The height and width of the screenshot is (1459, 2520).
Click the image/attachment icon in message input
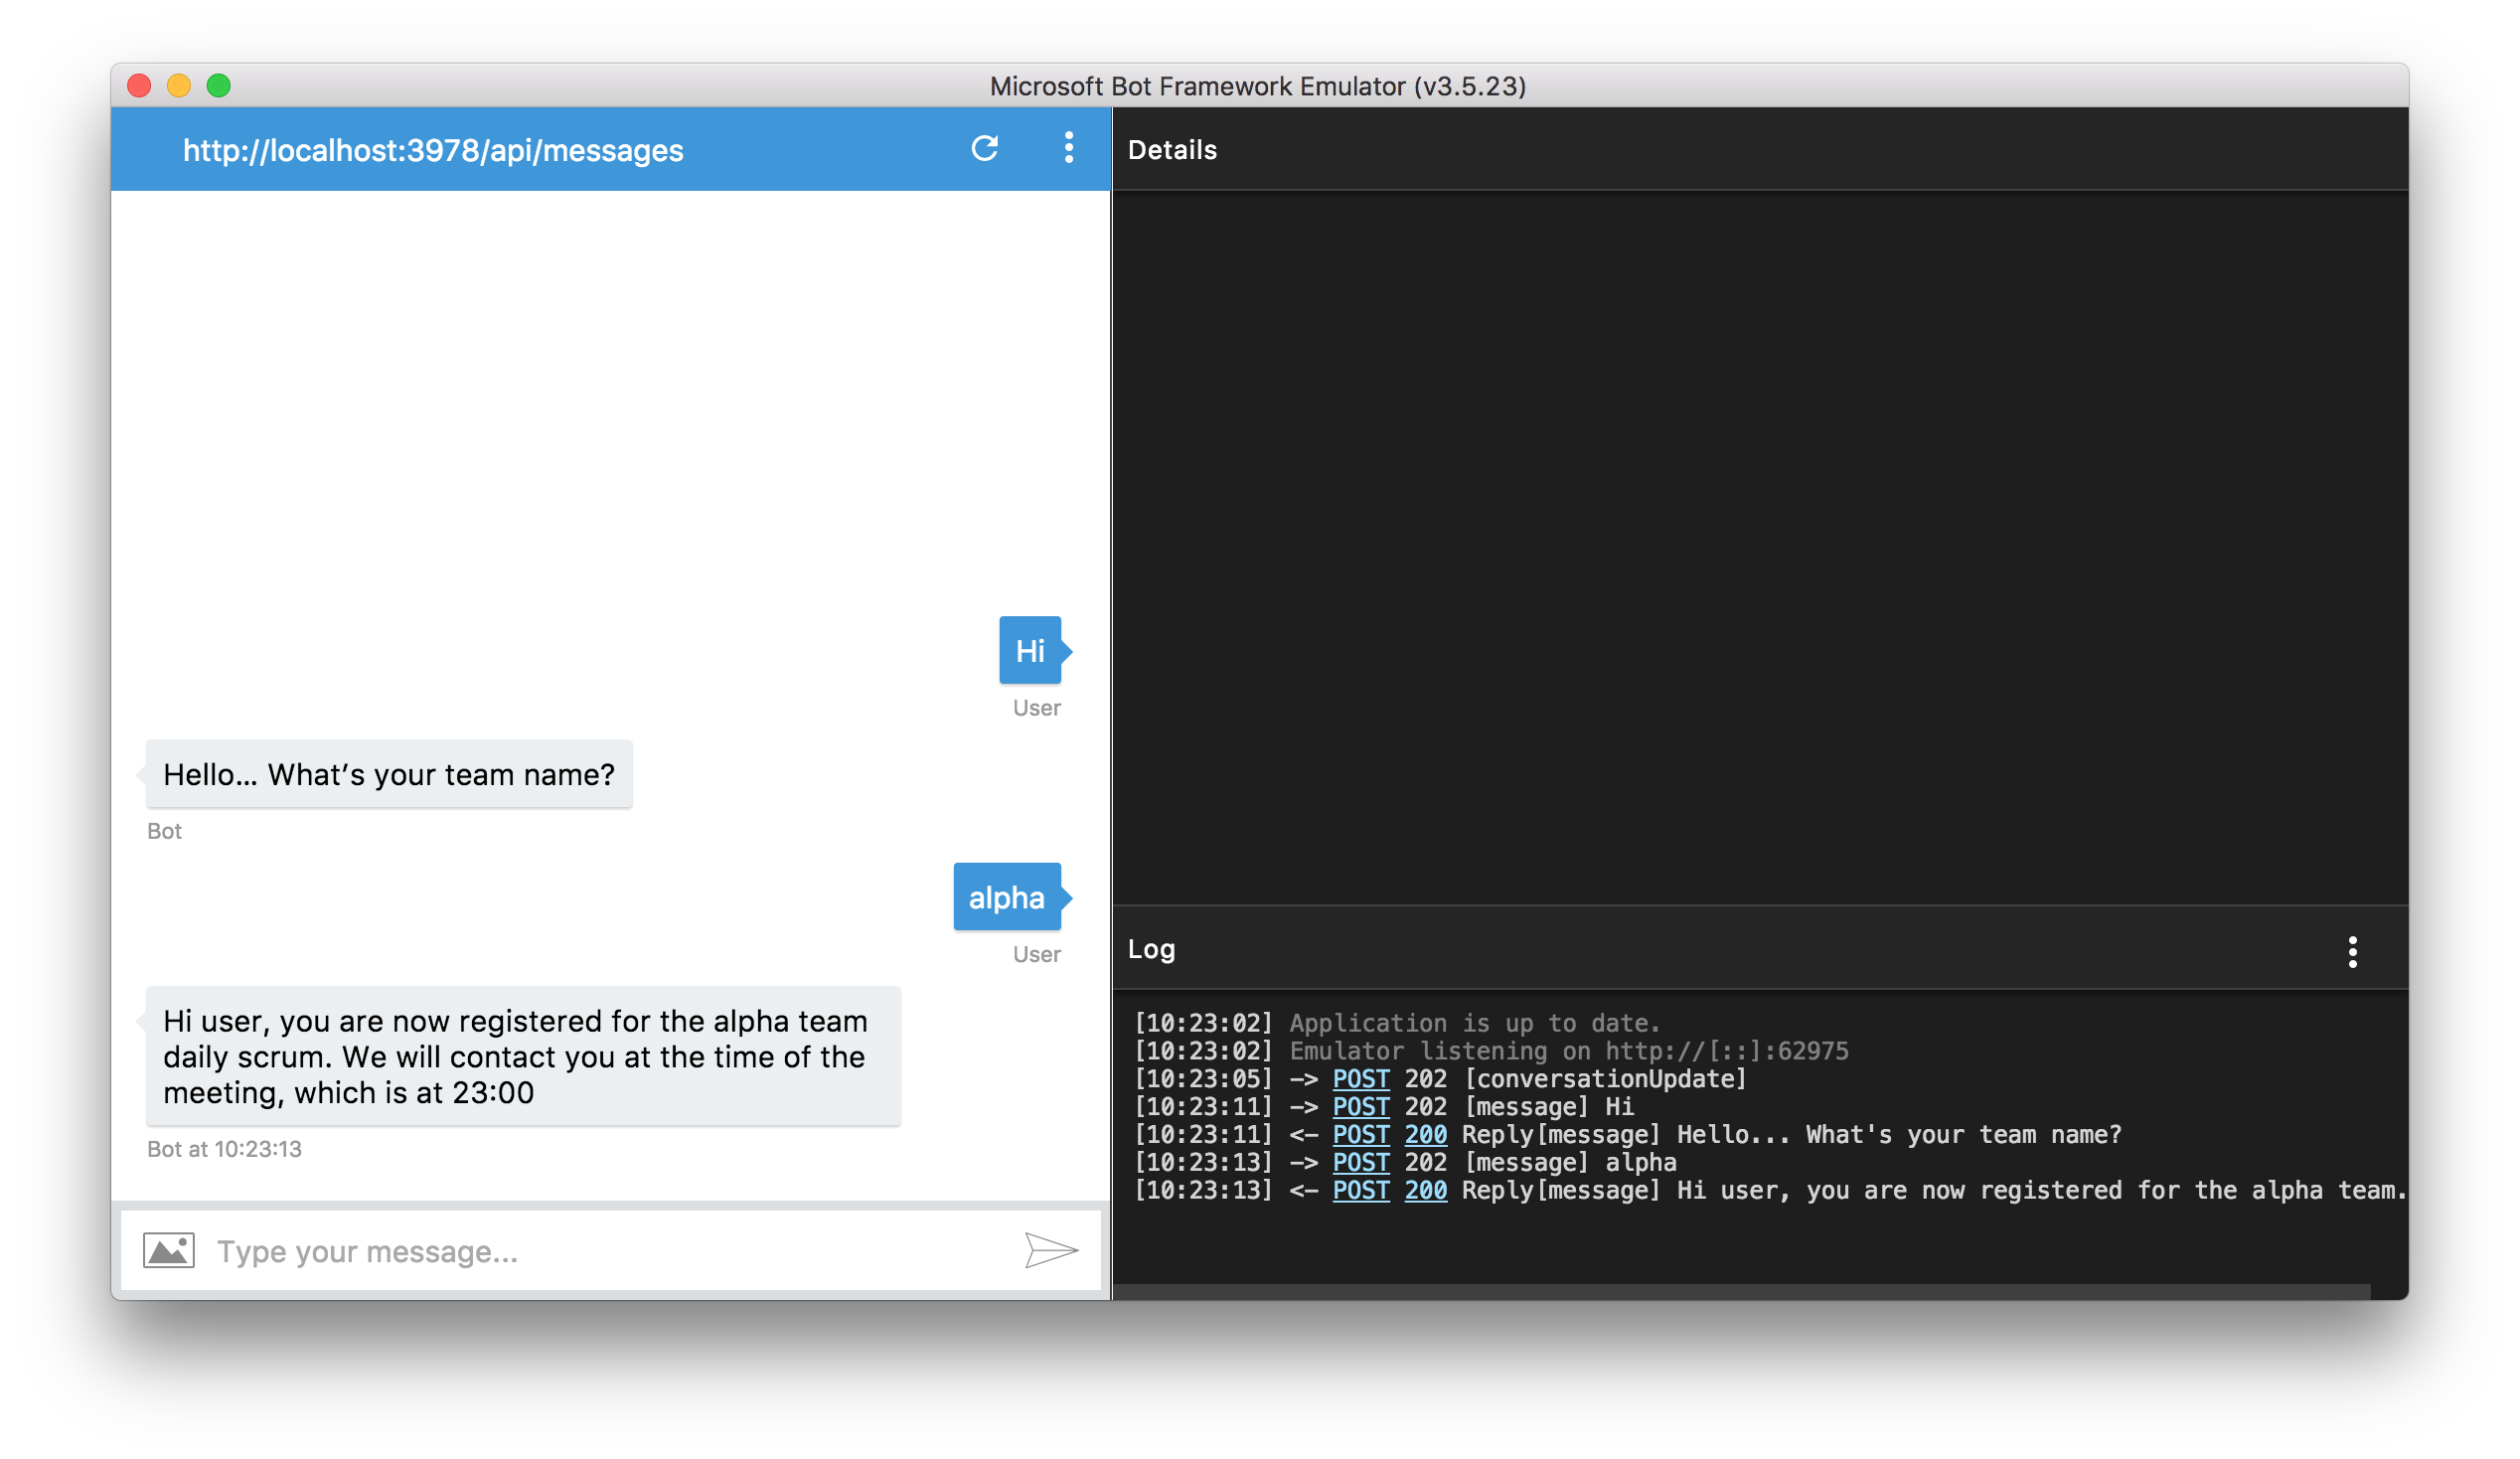[169, 1250]
